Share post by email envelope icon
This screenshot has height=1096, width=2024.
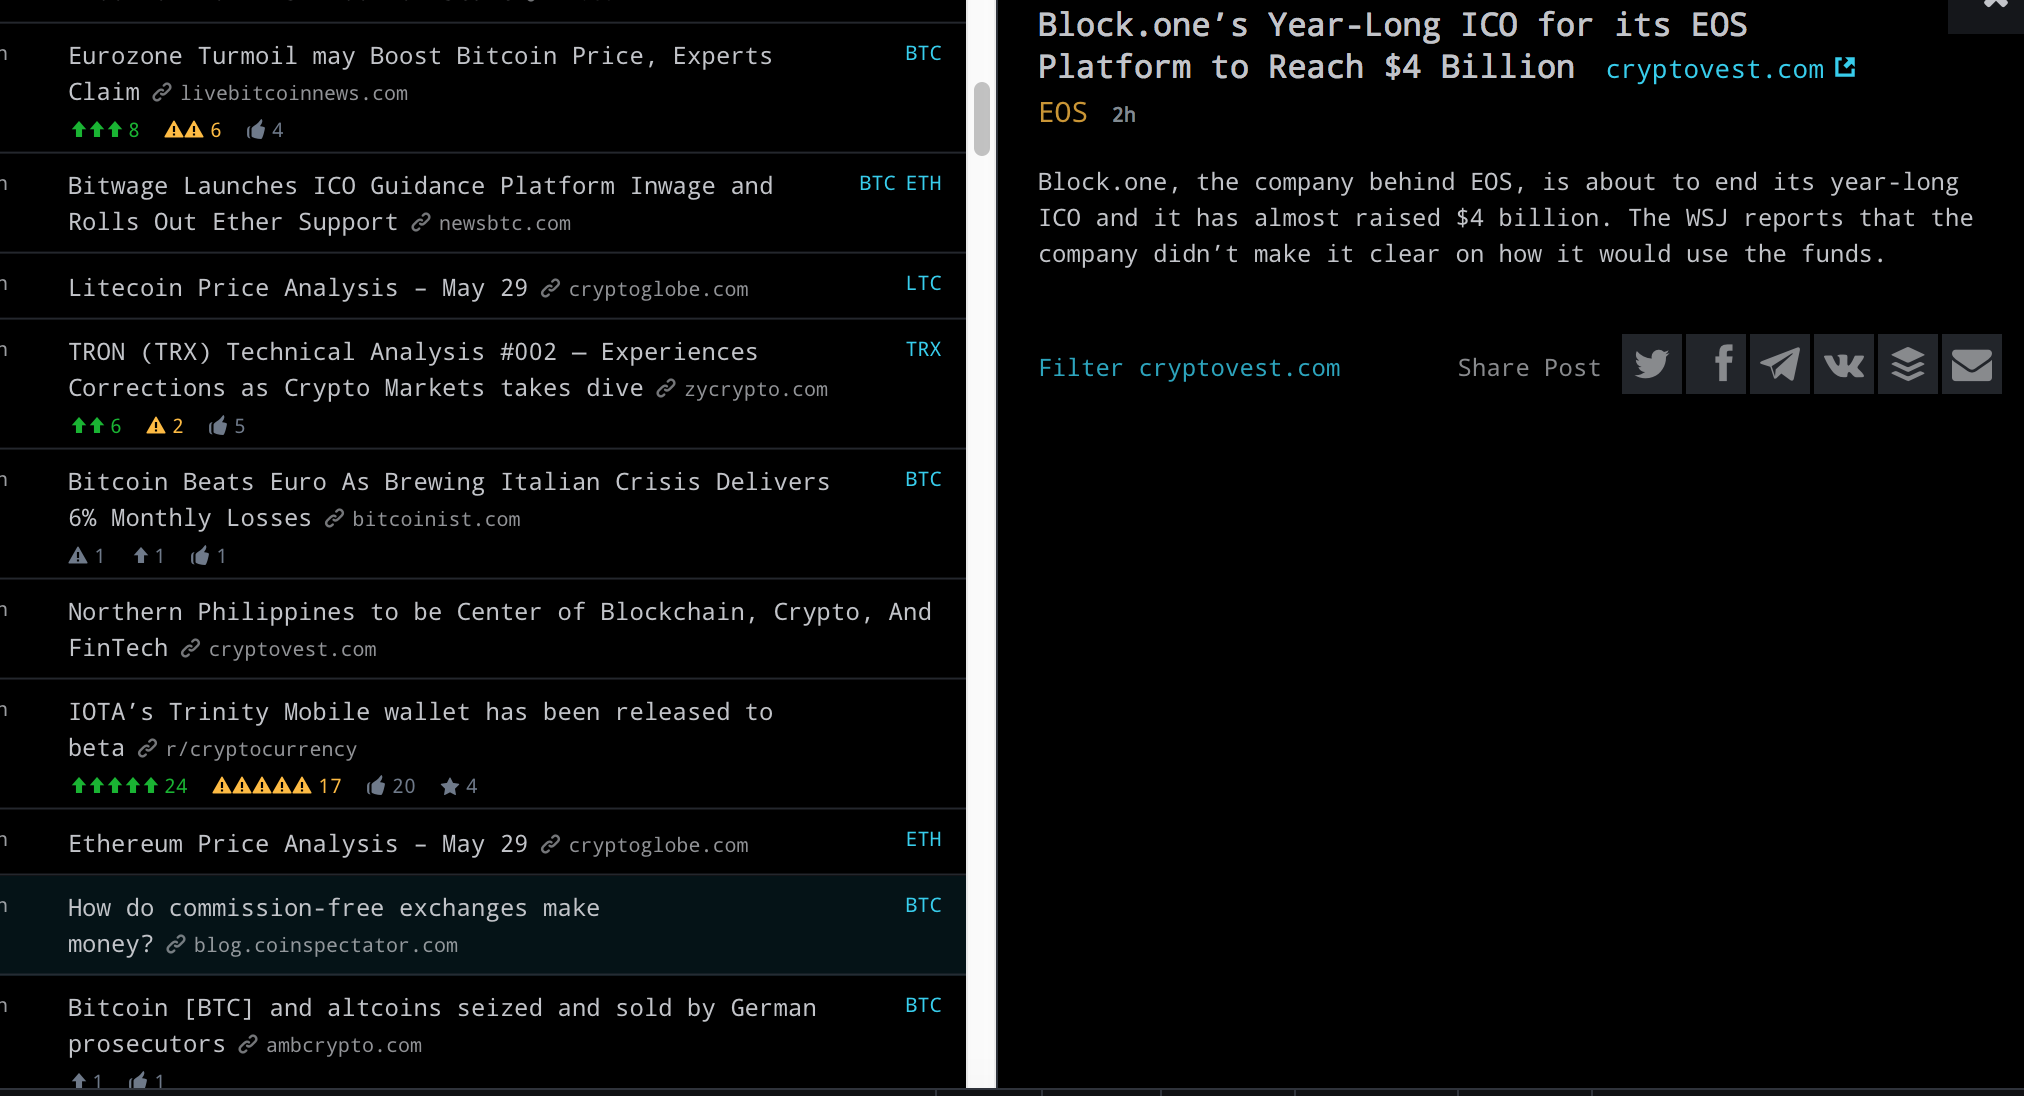pos(1972,364)
